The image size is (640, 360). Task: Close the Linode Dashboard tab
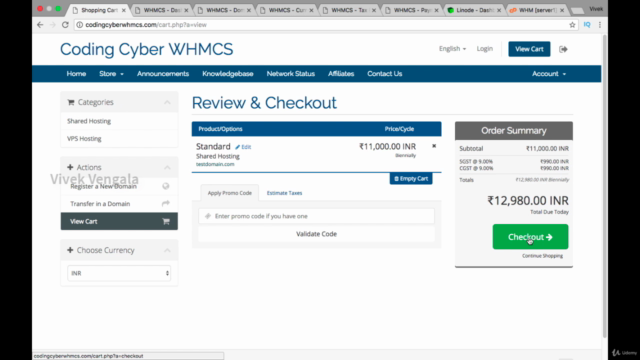(499, 10)
